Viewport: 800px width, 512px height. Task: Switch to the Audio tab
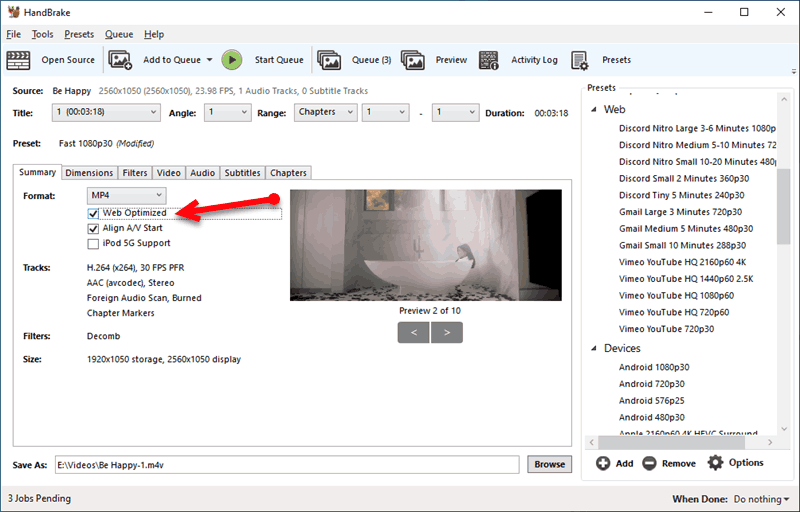(x=203, y=173)
